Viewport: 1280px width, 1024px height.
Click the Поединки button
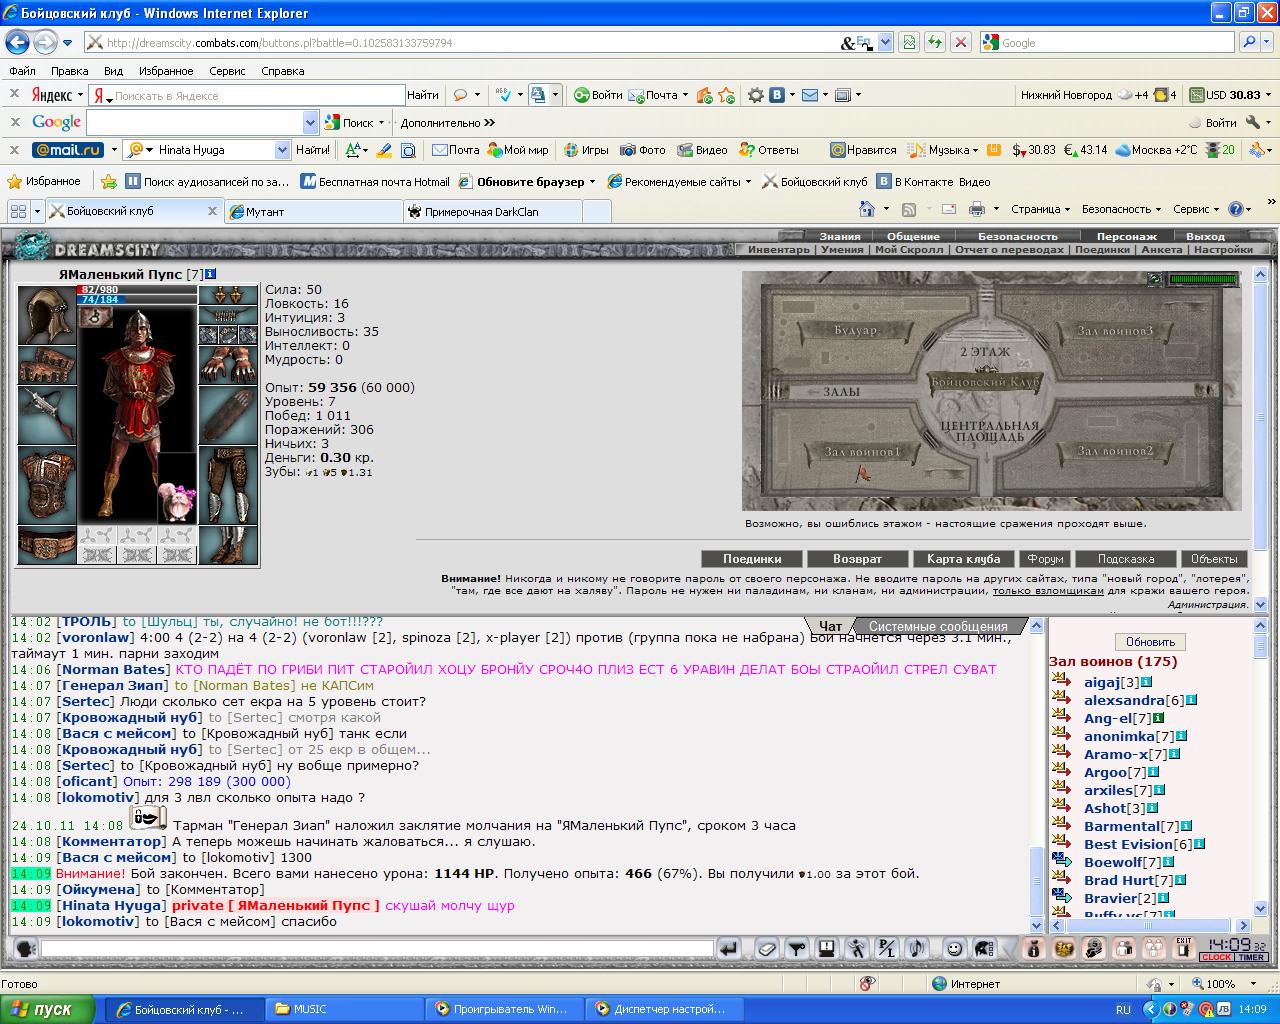coord(752,559)
